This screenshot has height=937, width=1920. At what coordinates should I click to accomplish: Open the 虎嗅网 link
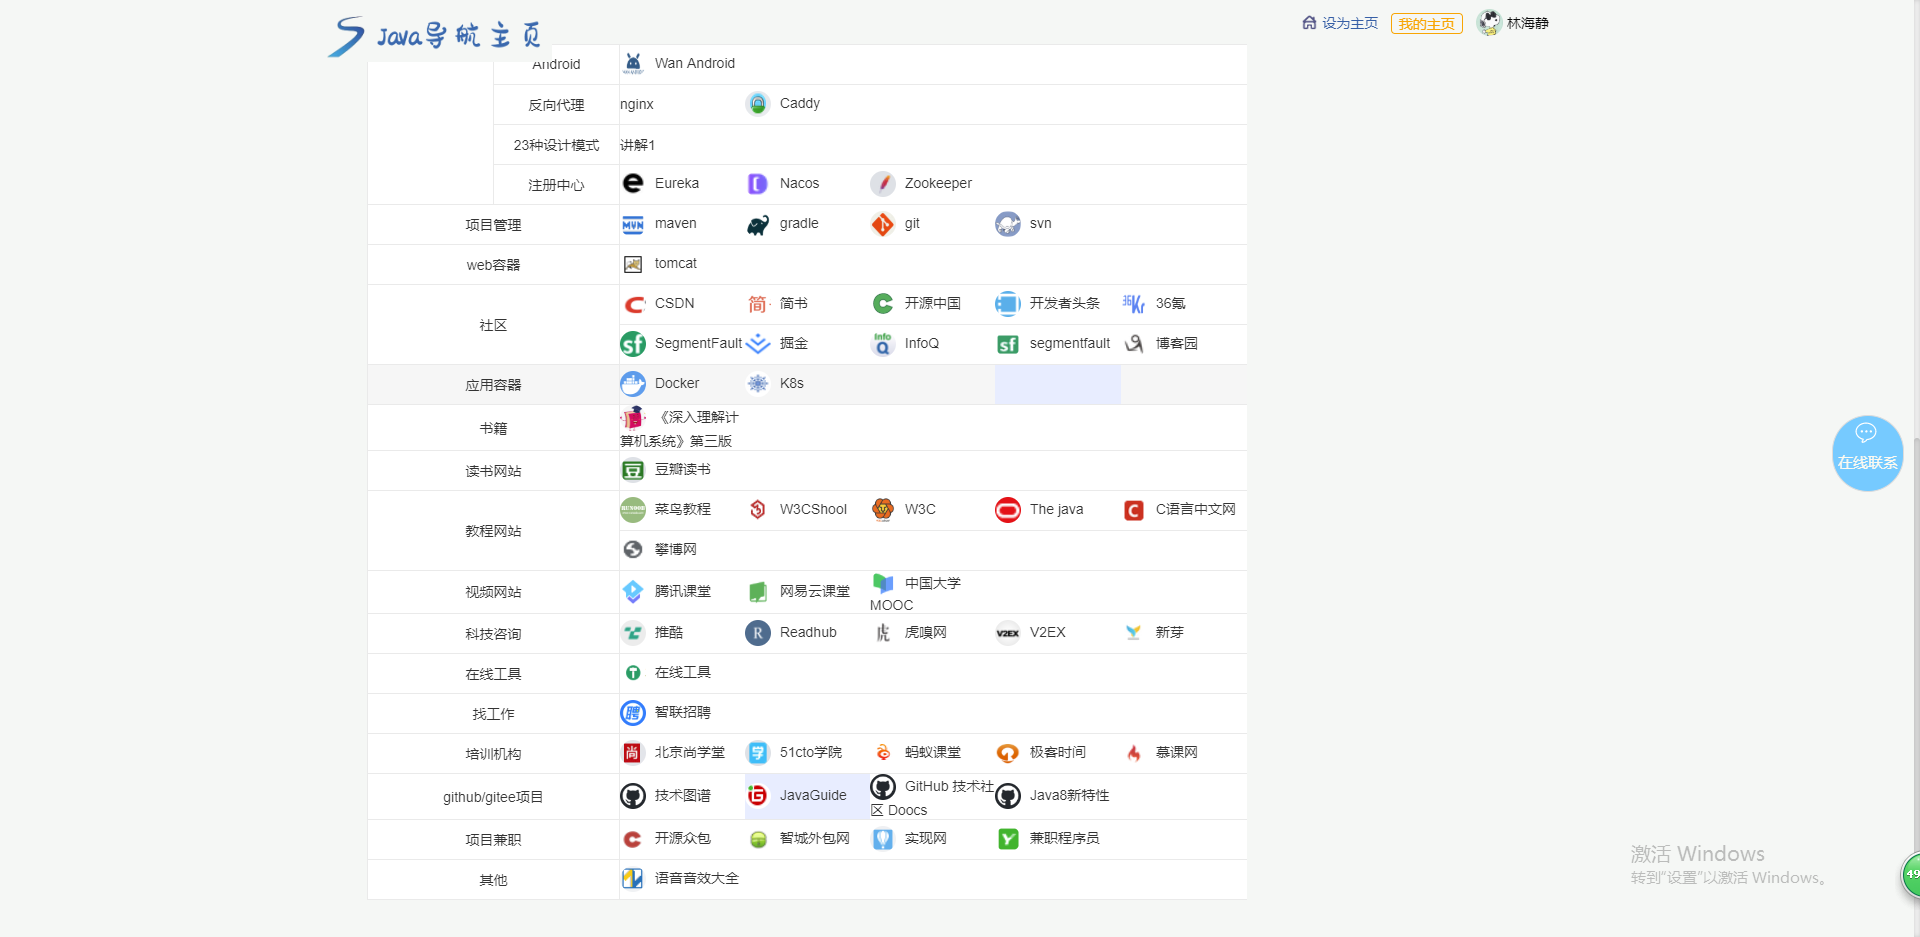pos(926,632)
